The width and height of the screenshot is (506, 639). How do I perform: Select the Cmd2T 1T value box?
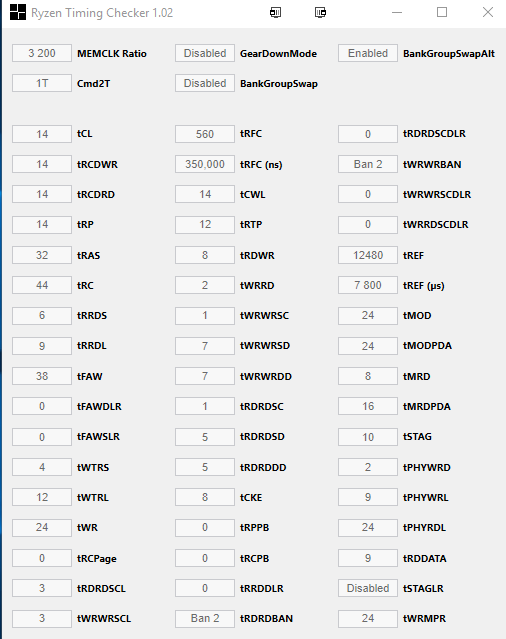[x=42, y=83]
